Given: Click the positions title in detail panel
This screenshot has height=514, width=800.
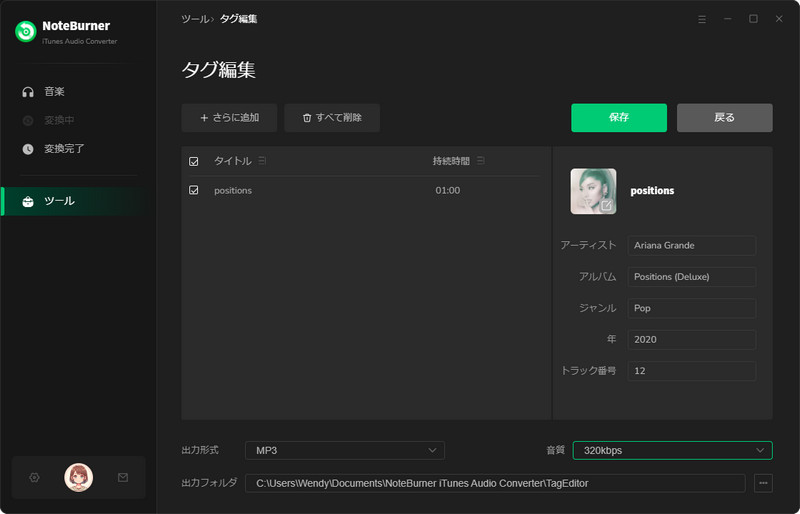Looking at the screenshot, I should (652, 191).
